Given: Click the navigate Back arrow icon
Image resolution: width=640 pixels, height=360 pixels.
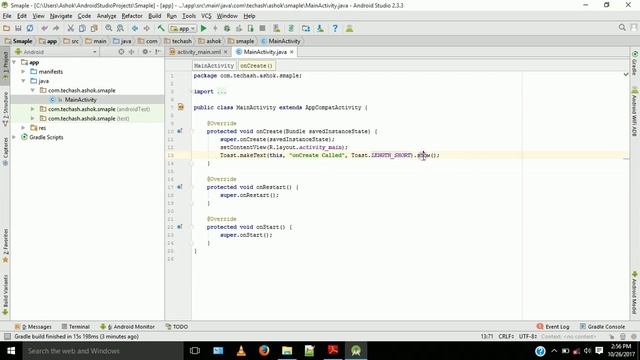Looking at the screenshot, I should pyautogui.click(x=135, y=28).
